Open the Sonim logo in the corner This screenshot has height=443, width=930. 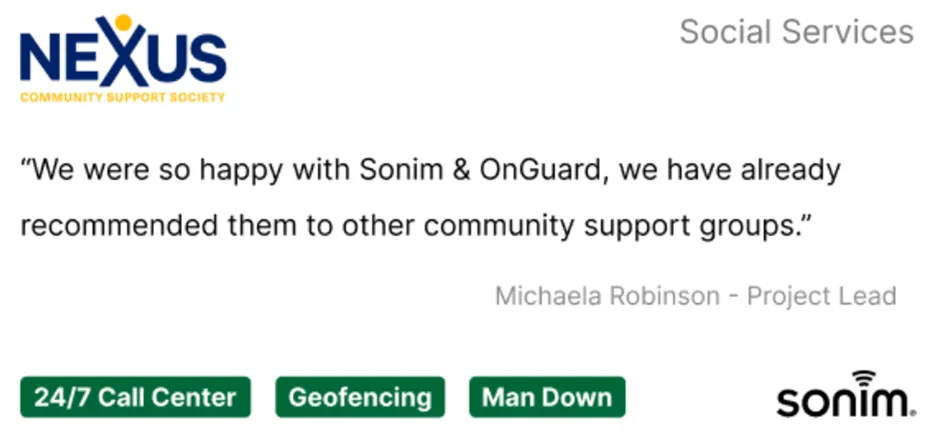pos(845,394)
